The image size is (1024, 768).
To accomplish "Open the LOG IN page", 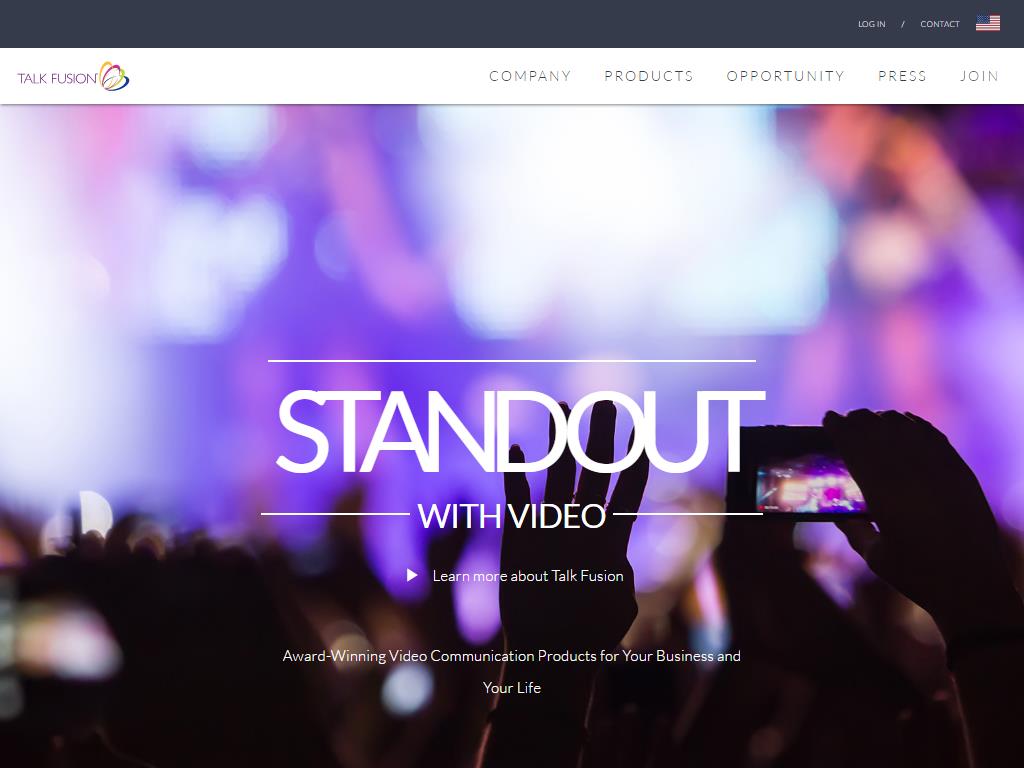I will [x=871, y=24].
